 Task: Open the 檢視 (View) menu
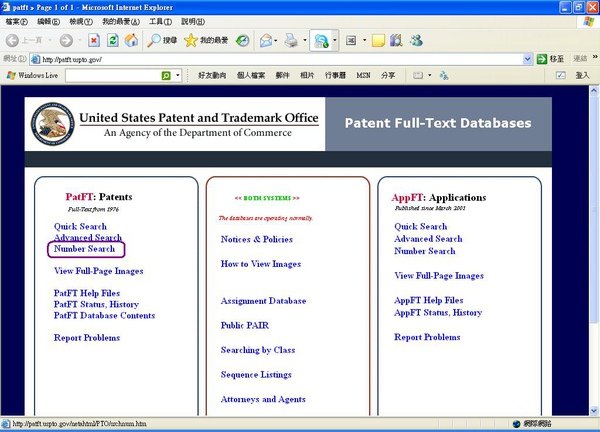click(81, 21)
